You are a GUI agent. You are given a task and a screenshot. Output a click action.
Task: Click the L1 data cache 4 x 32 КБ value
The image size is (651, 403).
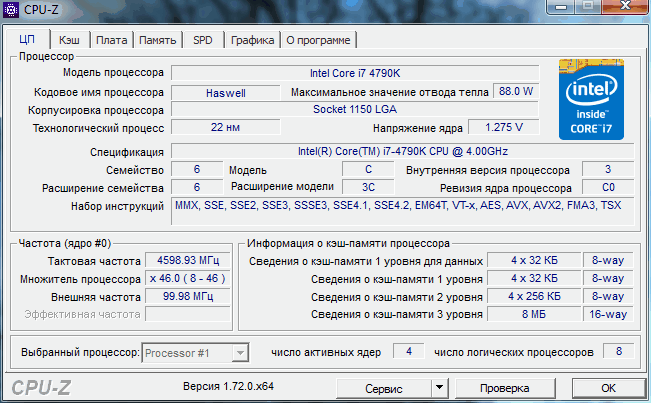[x=534, y=260]
